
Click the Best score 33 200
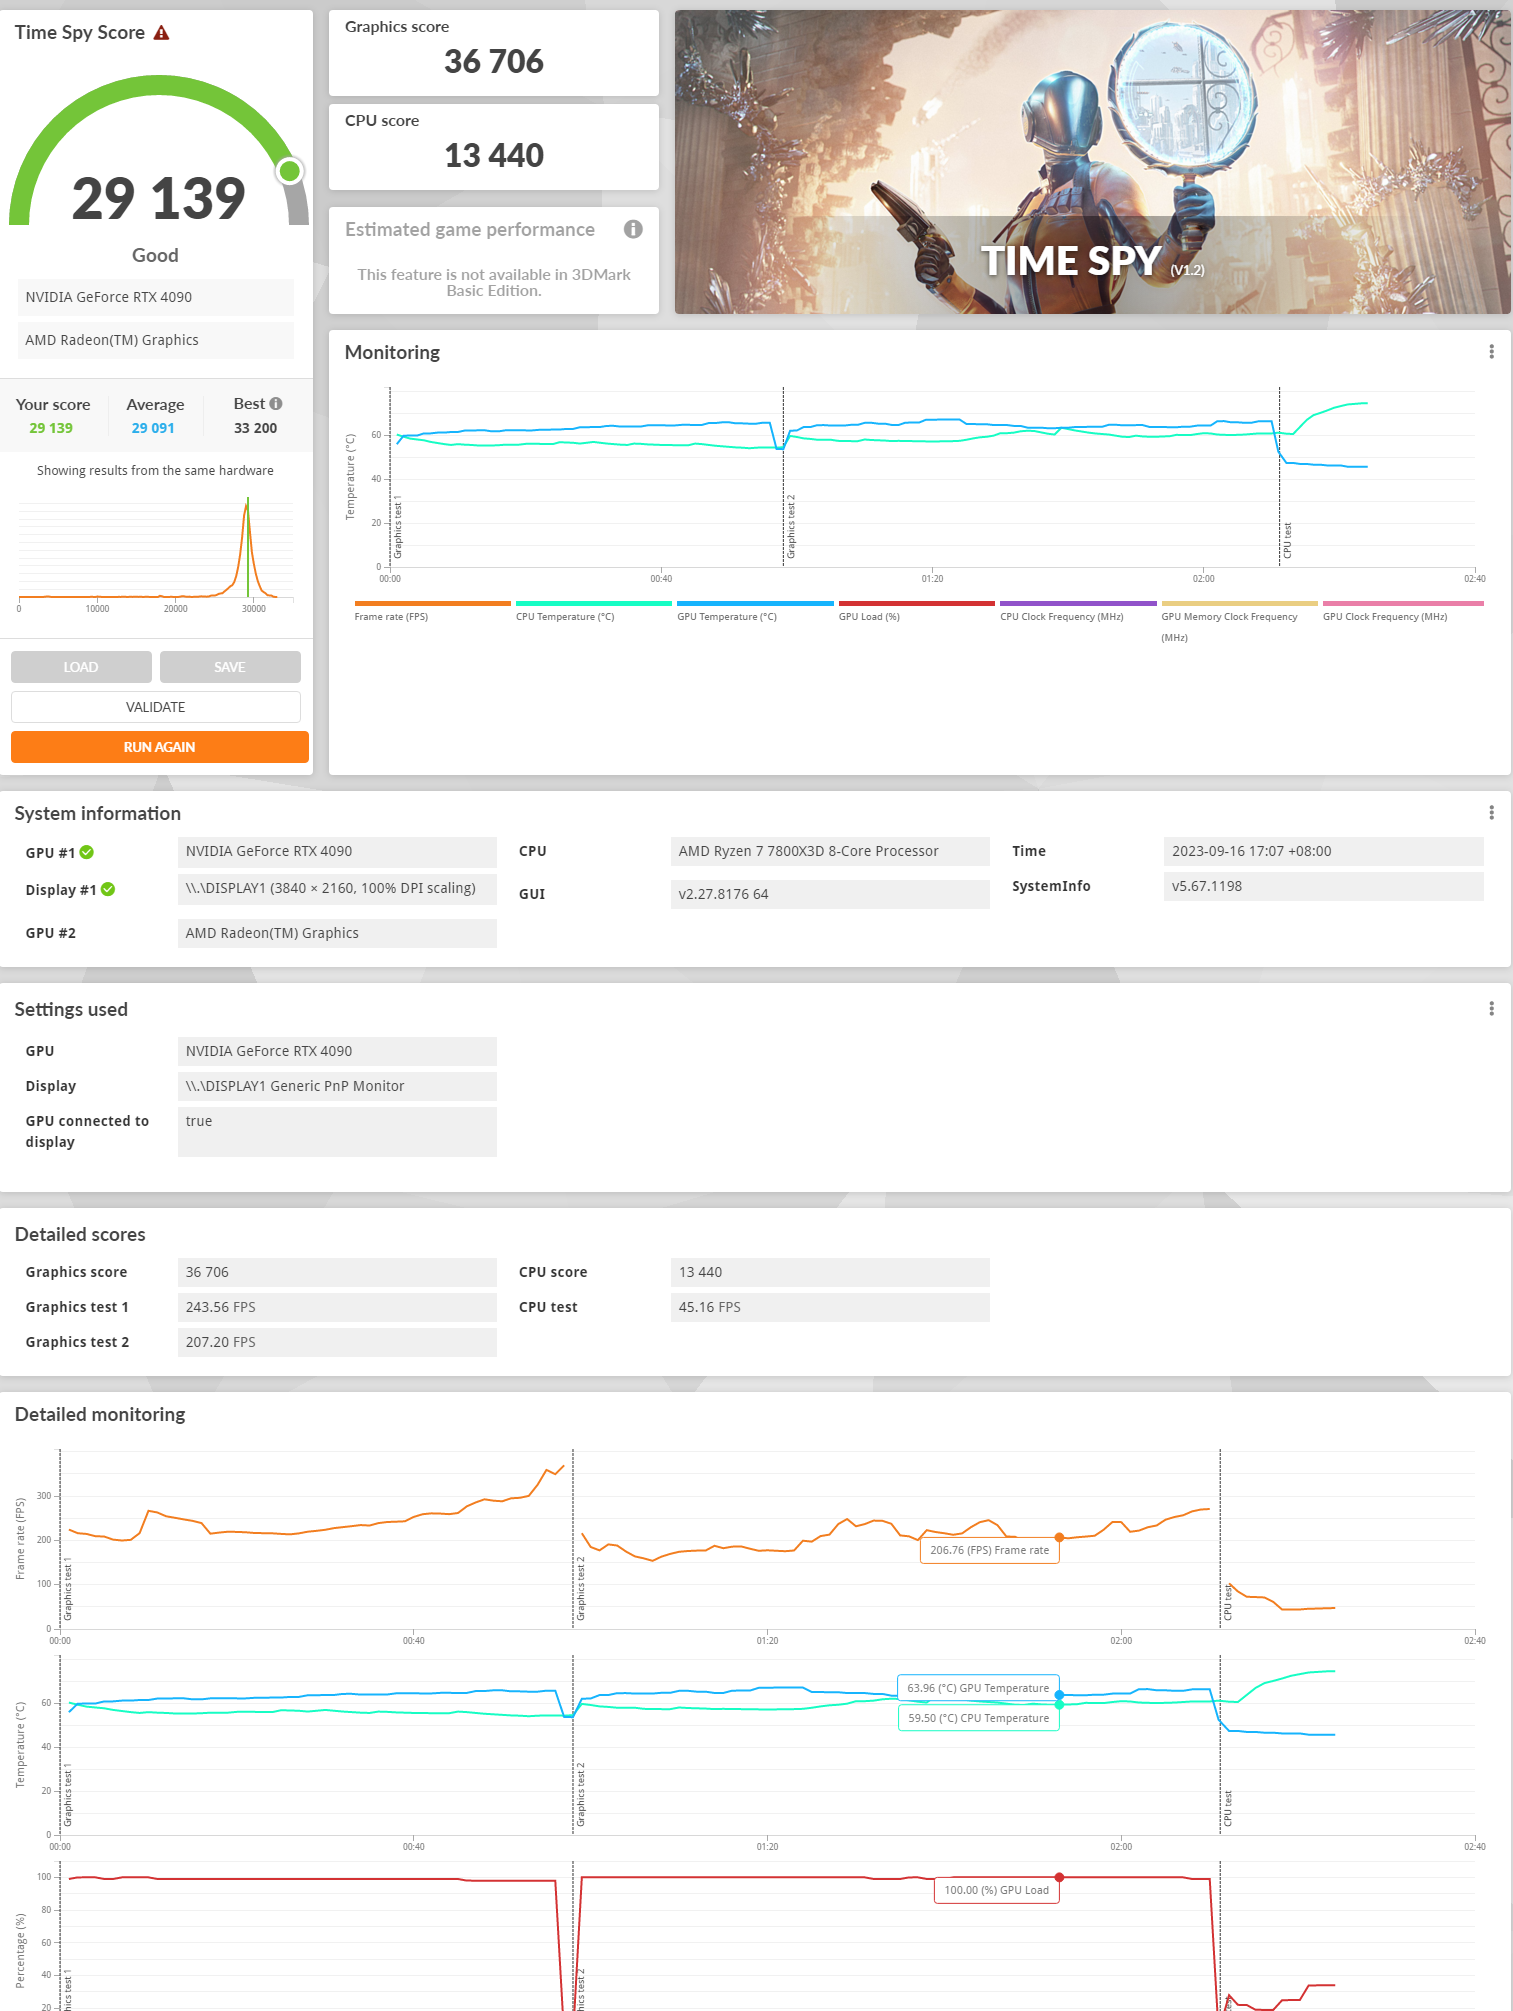[256, 428]
